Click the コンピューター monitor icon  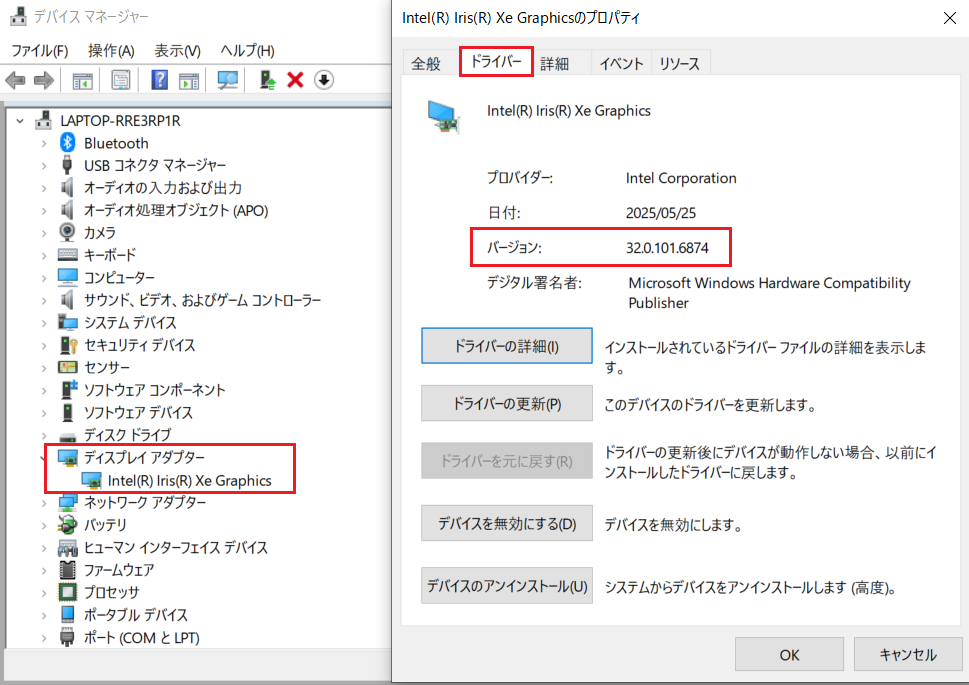(x=67, y=277)
